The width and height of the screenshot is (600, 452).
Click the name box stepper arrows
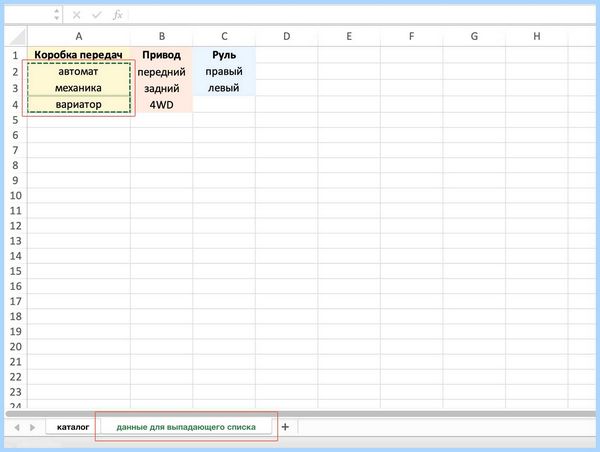57,15
